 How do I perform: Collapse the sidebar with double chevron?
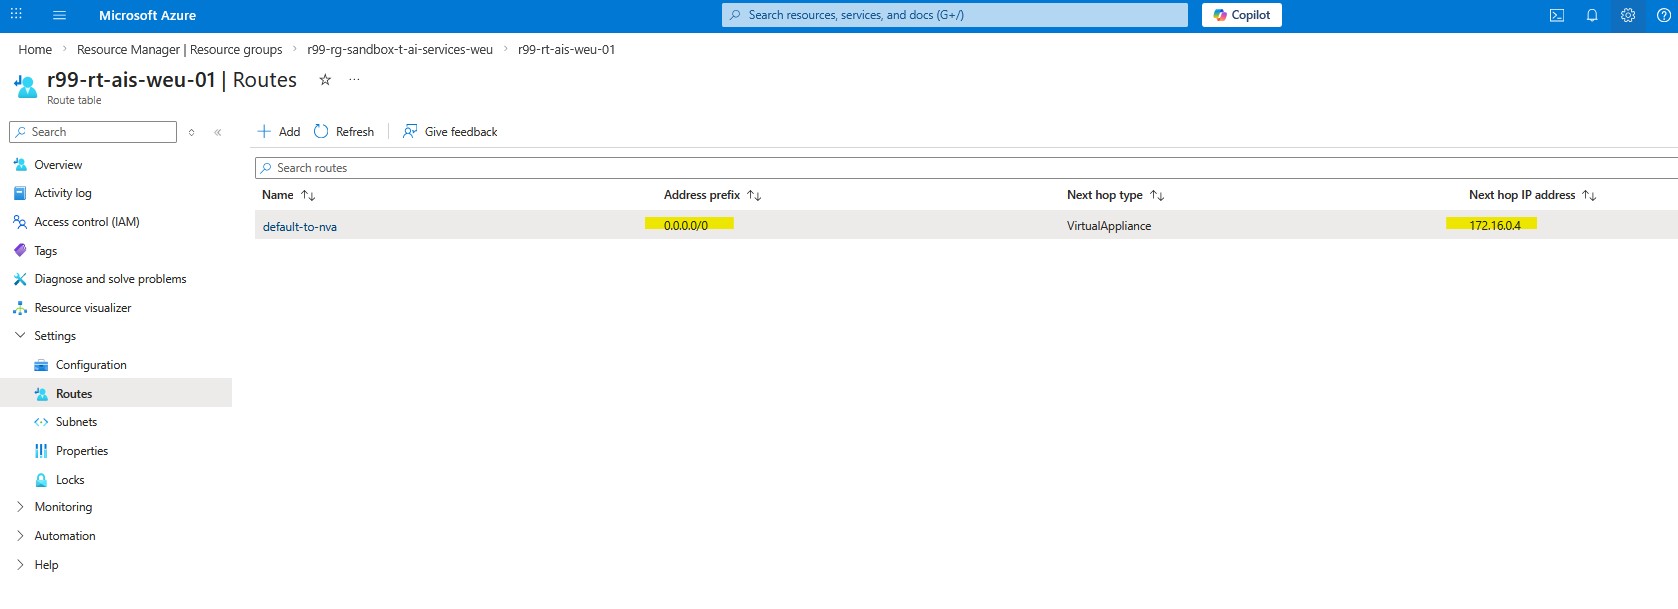217,132
